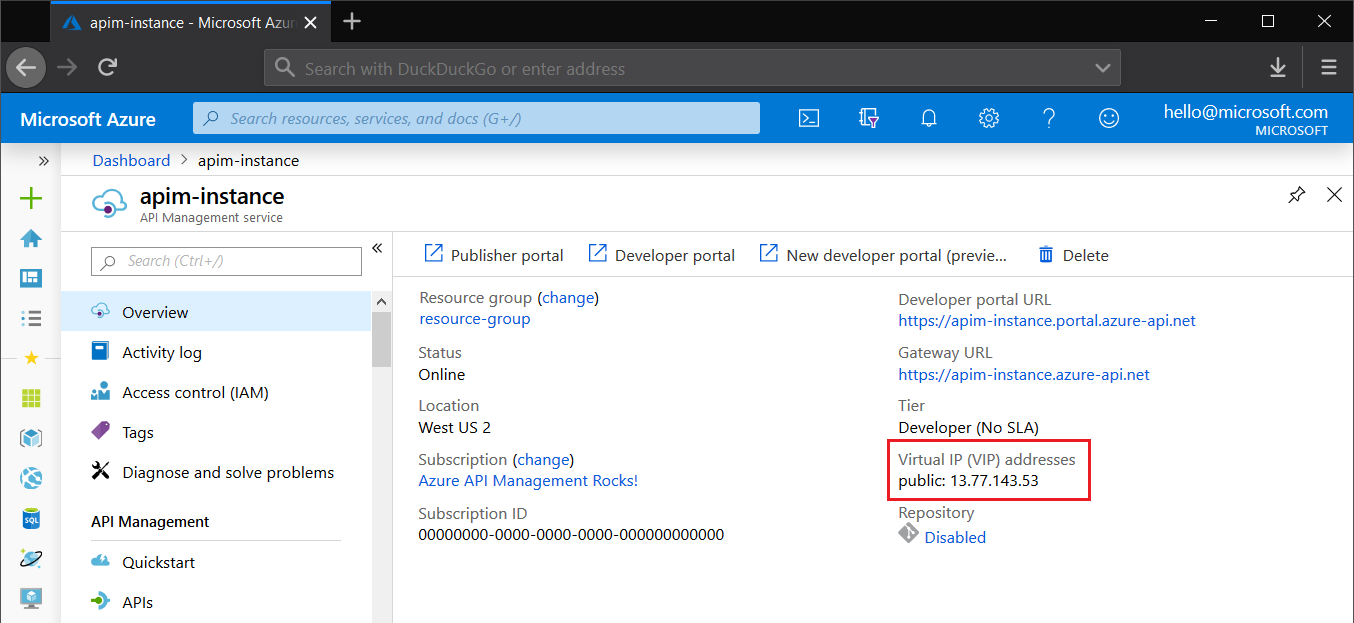Select the Overview menu item

(216, 312)
